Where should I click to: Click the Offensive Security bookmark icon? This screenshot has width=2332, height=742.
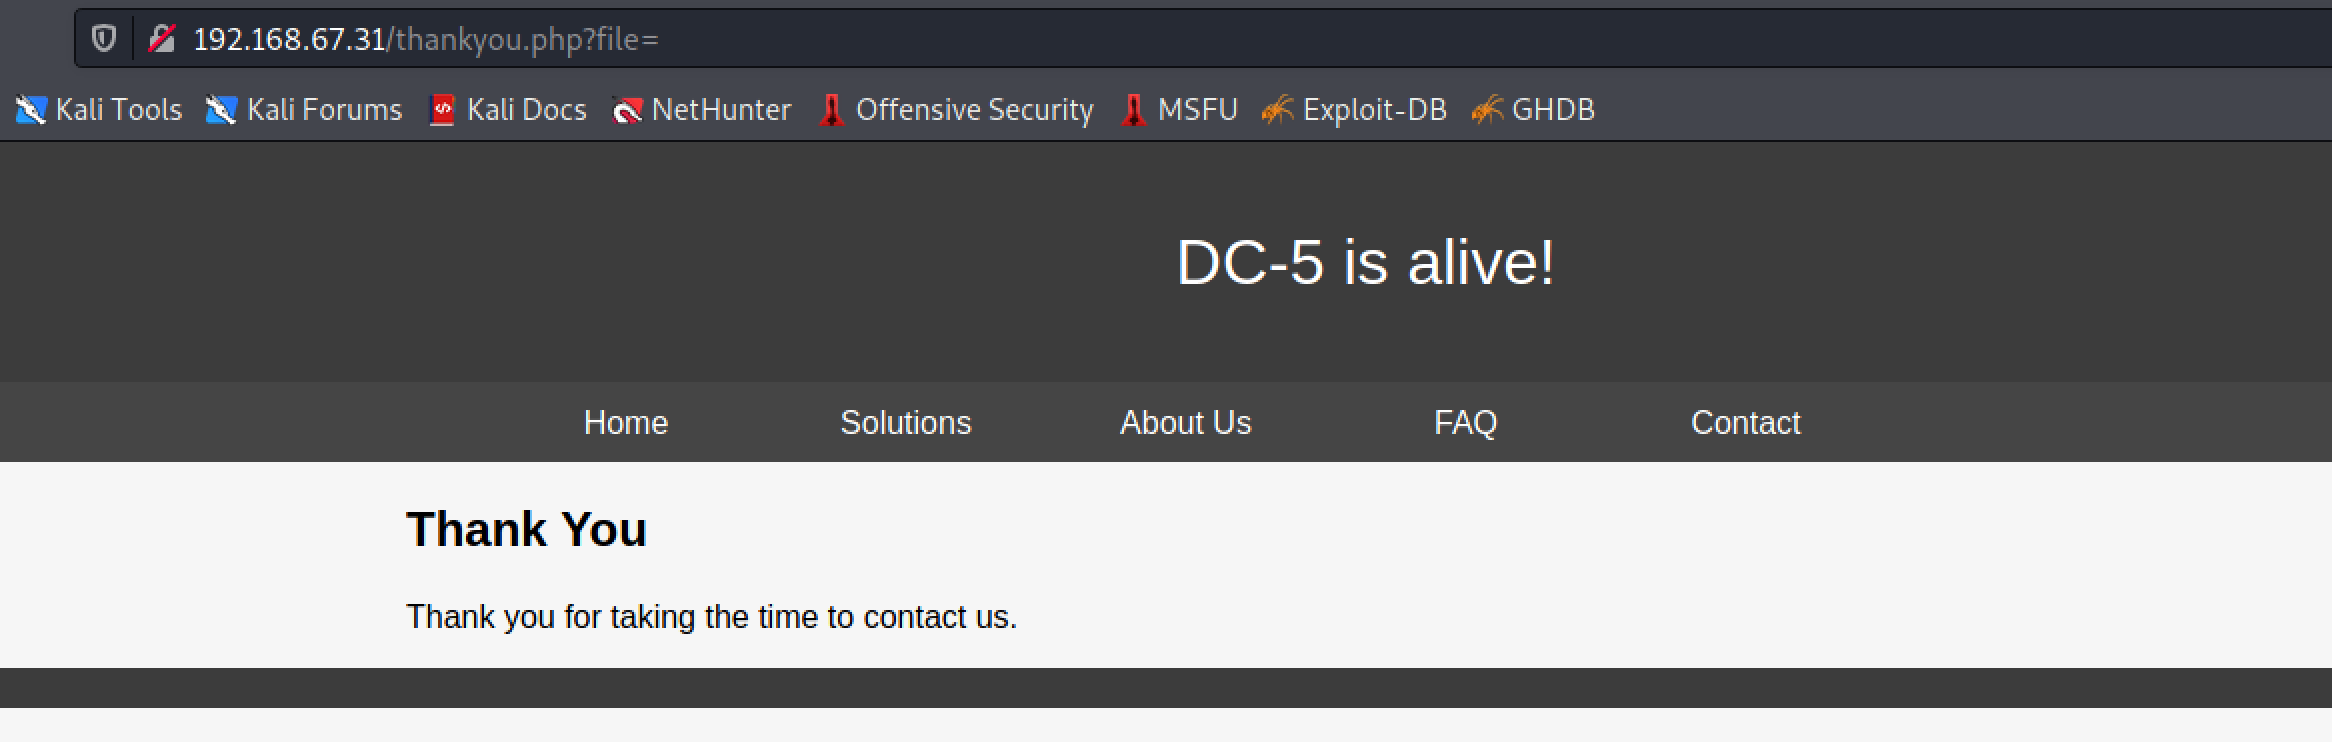coord(831,110)
